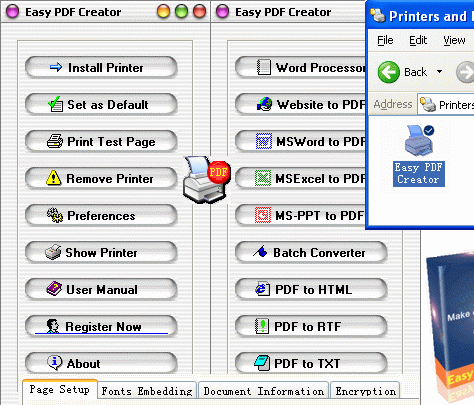Launch the Word Processor
Image resolution: width=474 pixels, height=405 pixels.
point(300,68)
